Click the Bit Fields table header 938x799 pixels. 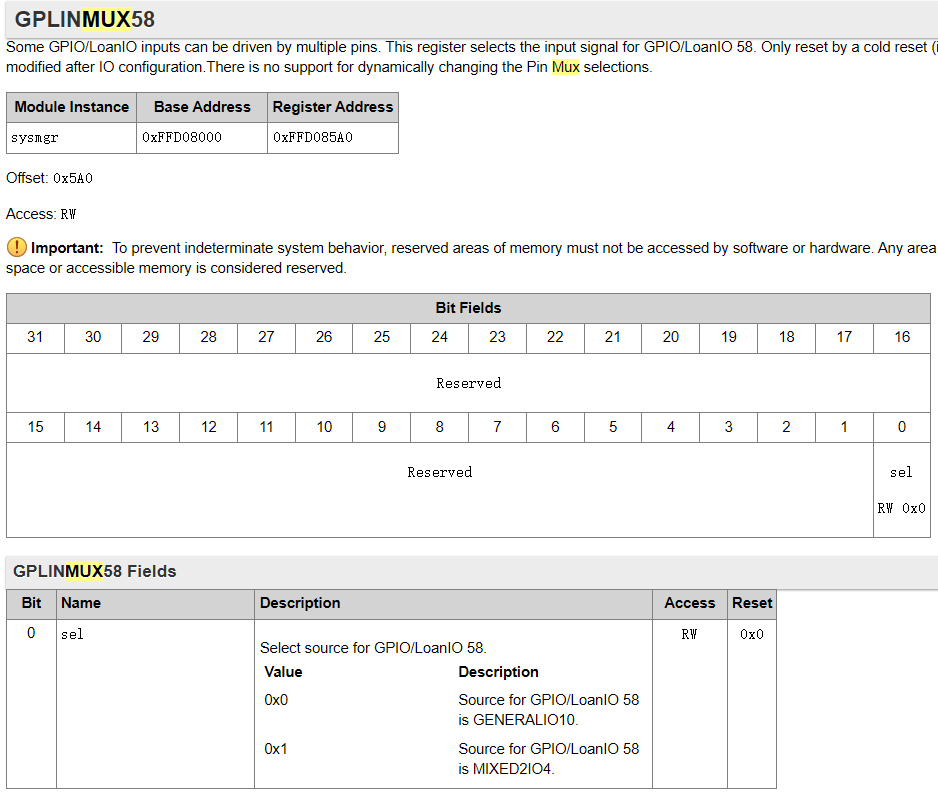click(468, 308)
